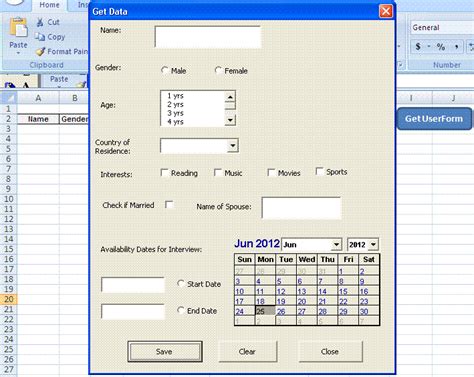Viewport: 474px width, 377px height.
Task: Click the Gender cell in row 2
Action: coord(74,119)
